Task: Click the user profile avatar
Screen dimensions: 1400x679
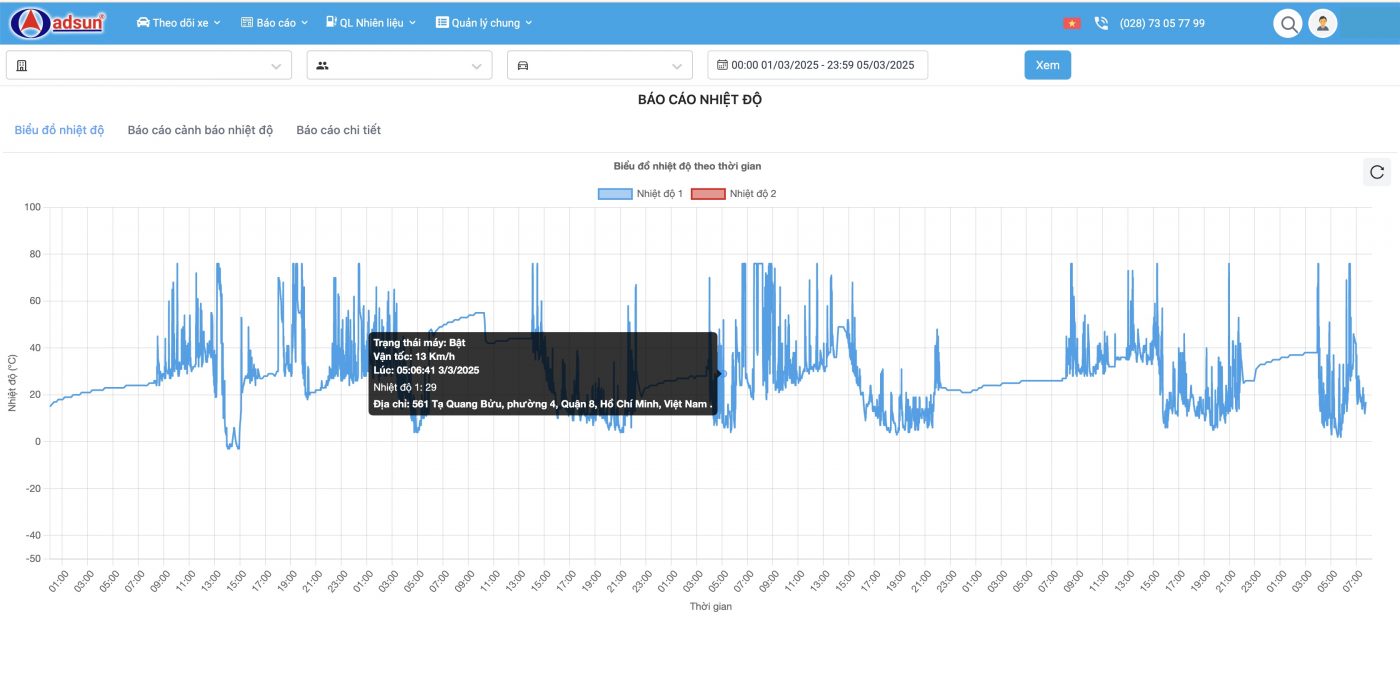Action: pyautogui.click(x=1322, y=24)
